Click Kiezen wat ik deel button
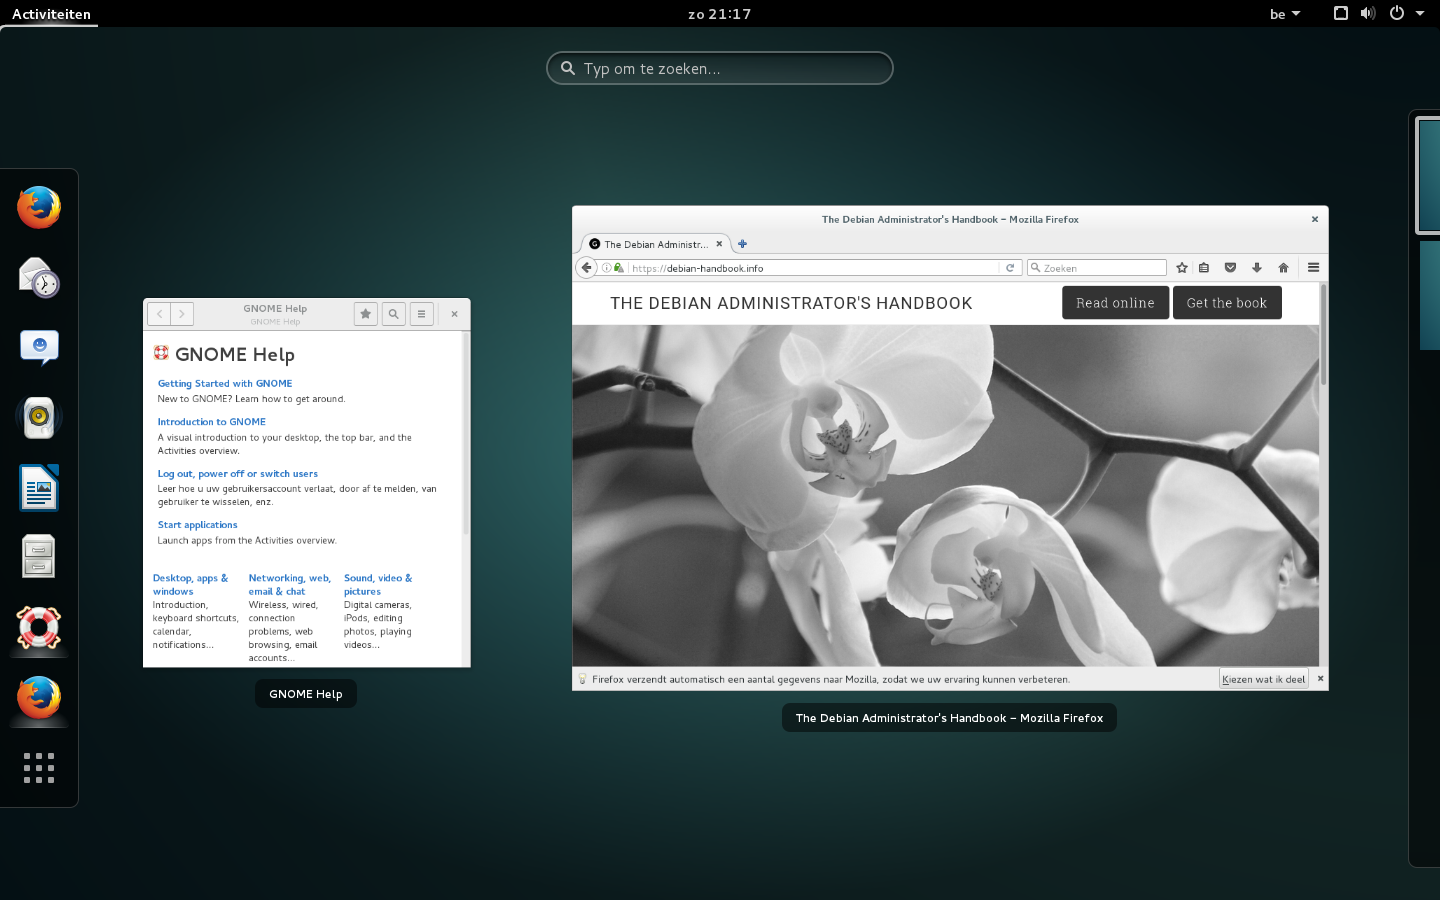 (x=1263, y=679)
